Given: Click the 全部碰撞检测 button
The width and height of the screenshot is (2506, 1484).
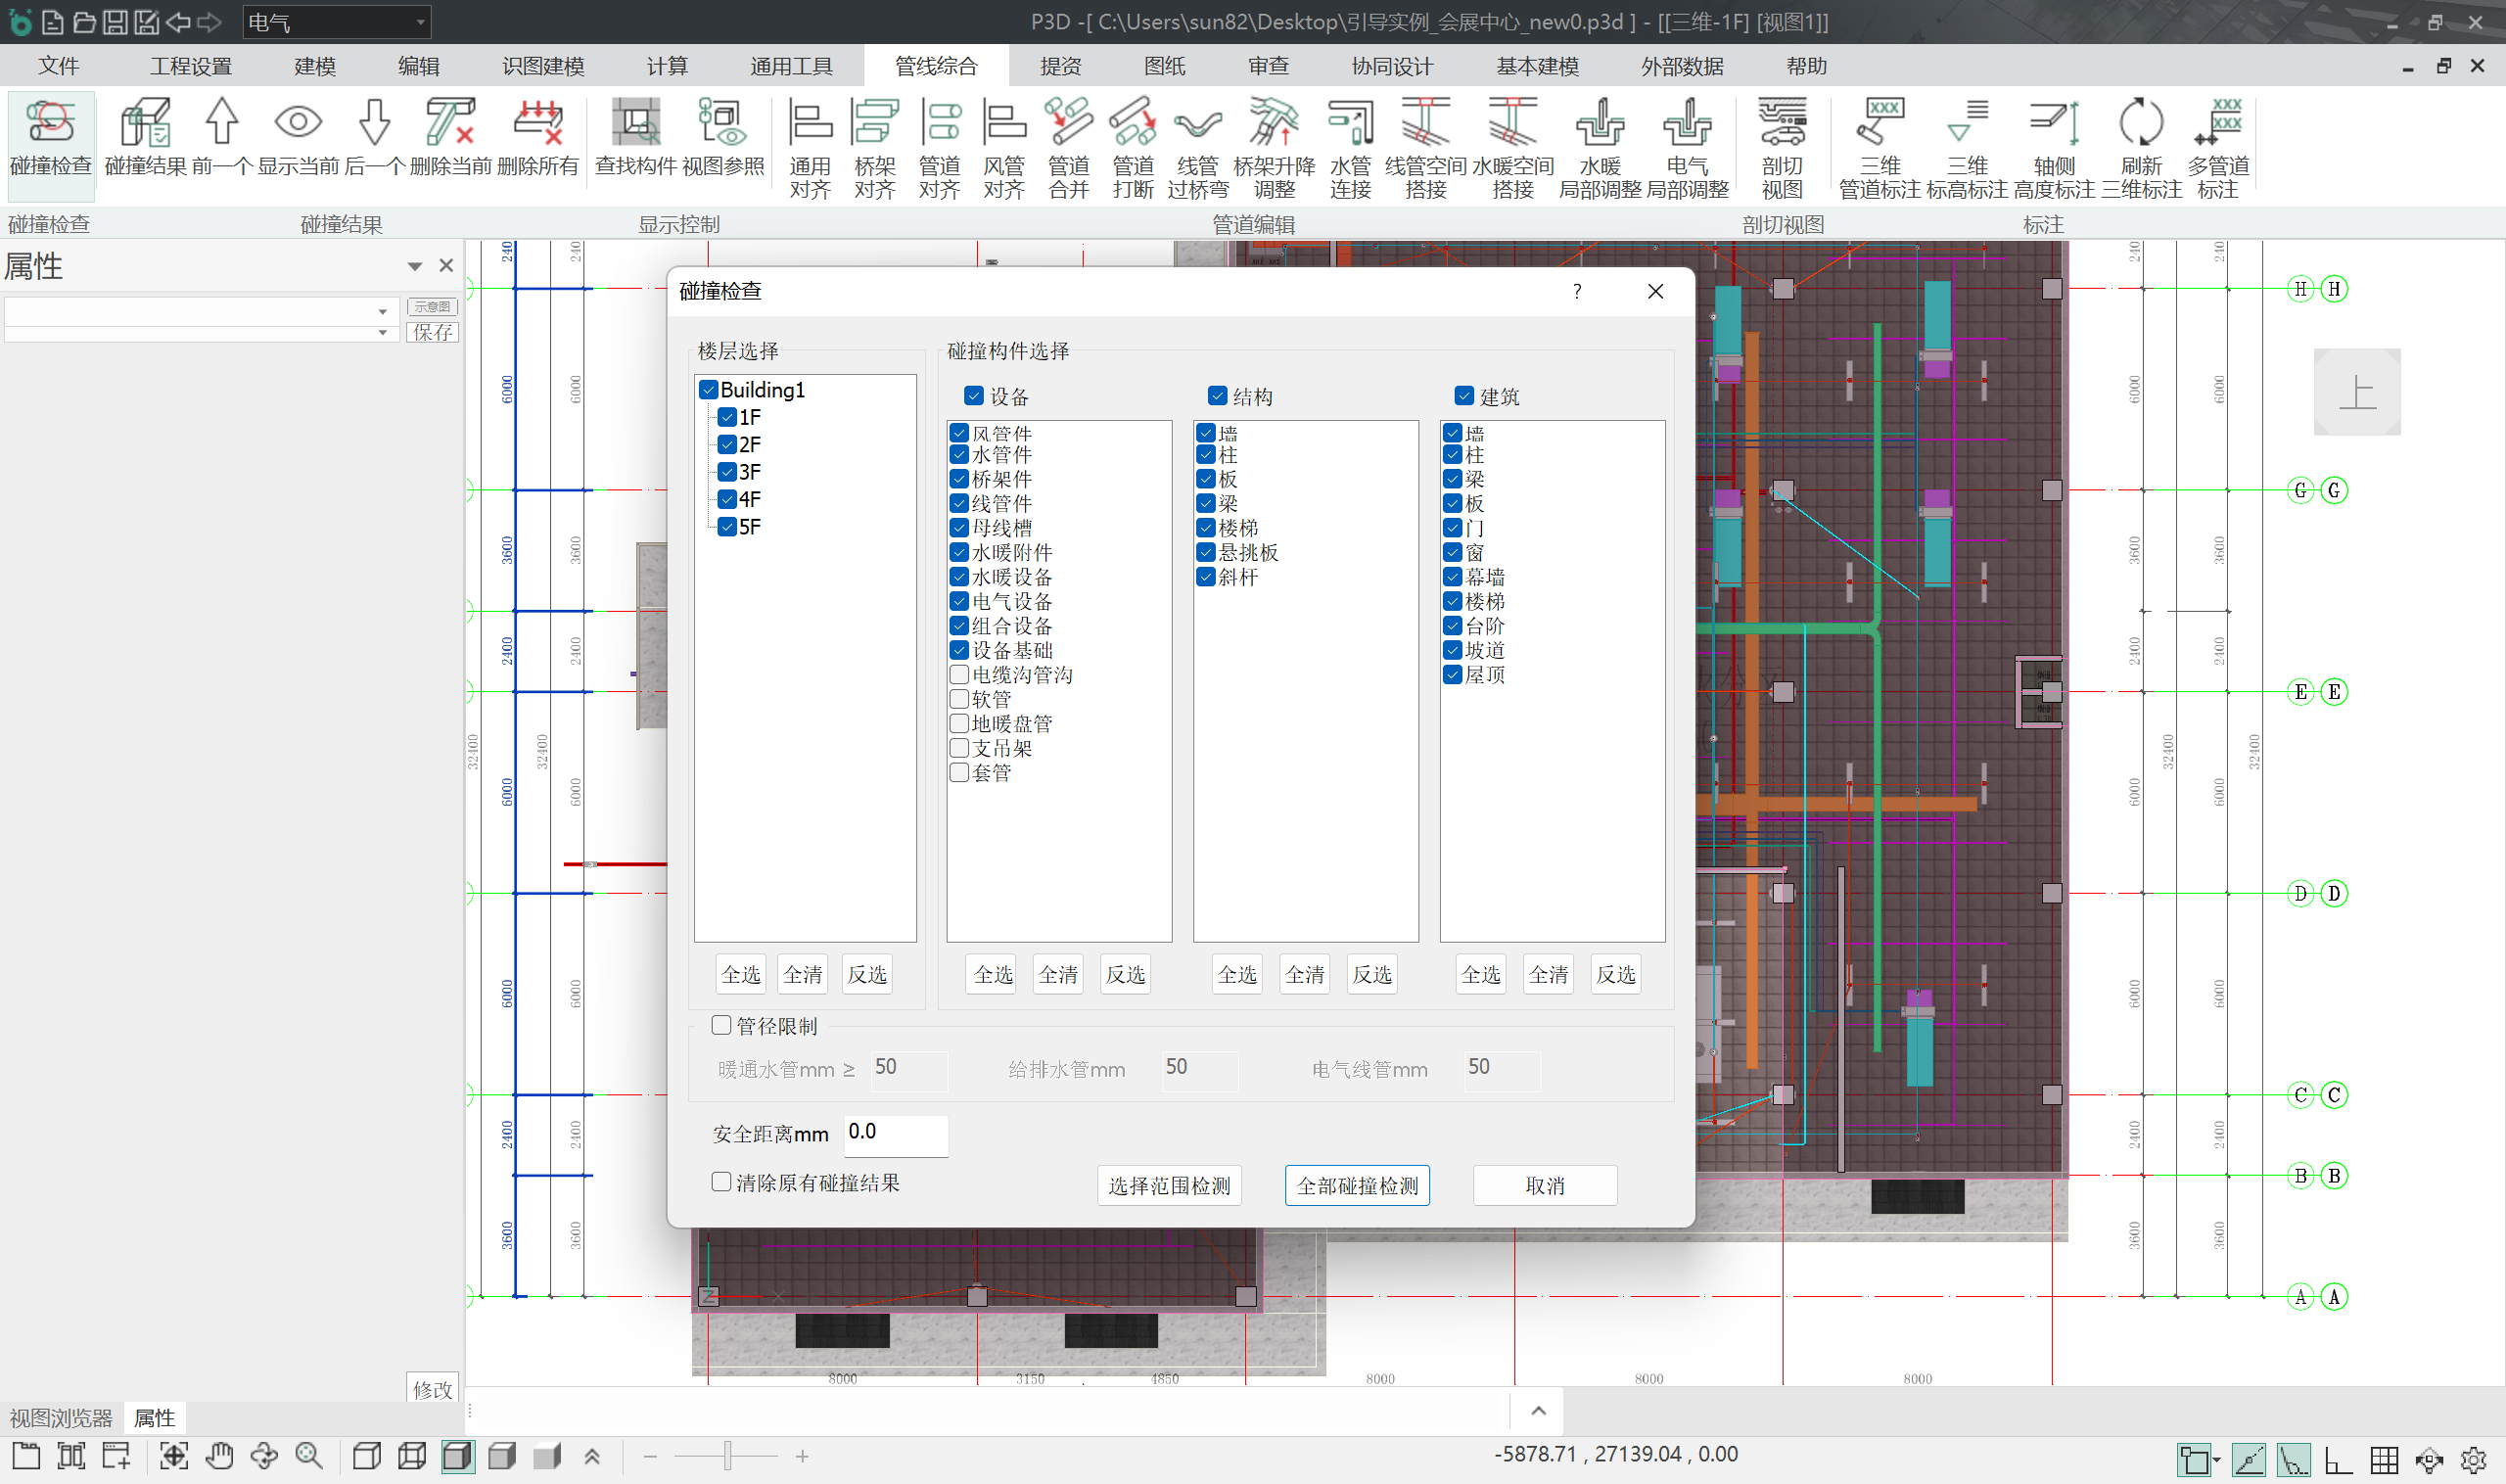Looking at the screenshot, I should [1357, 1186].
